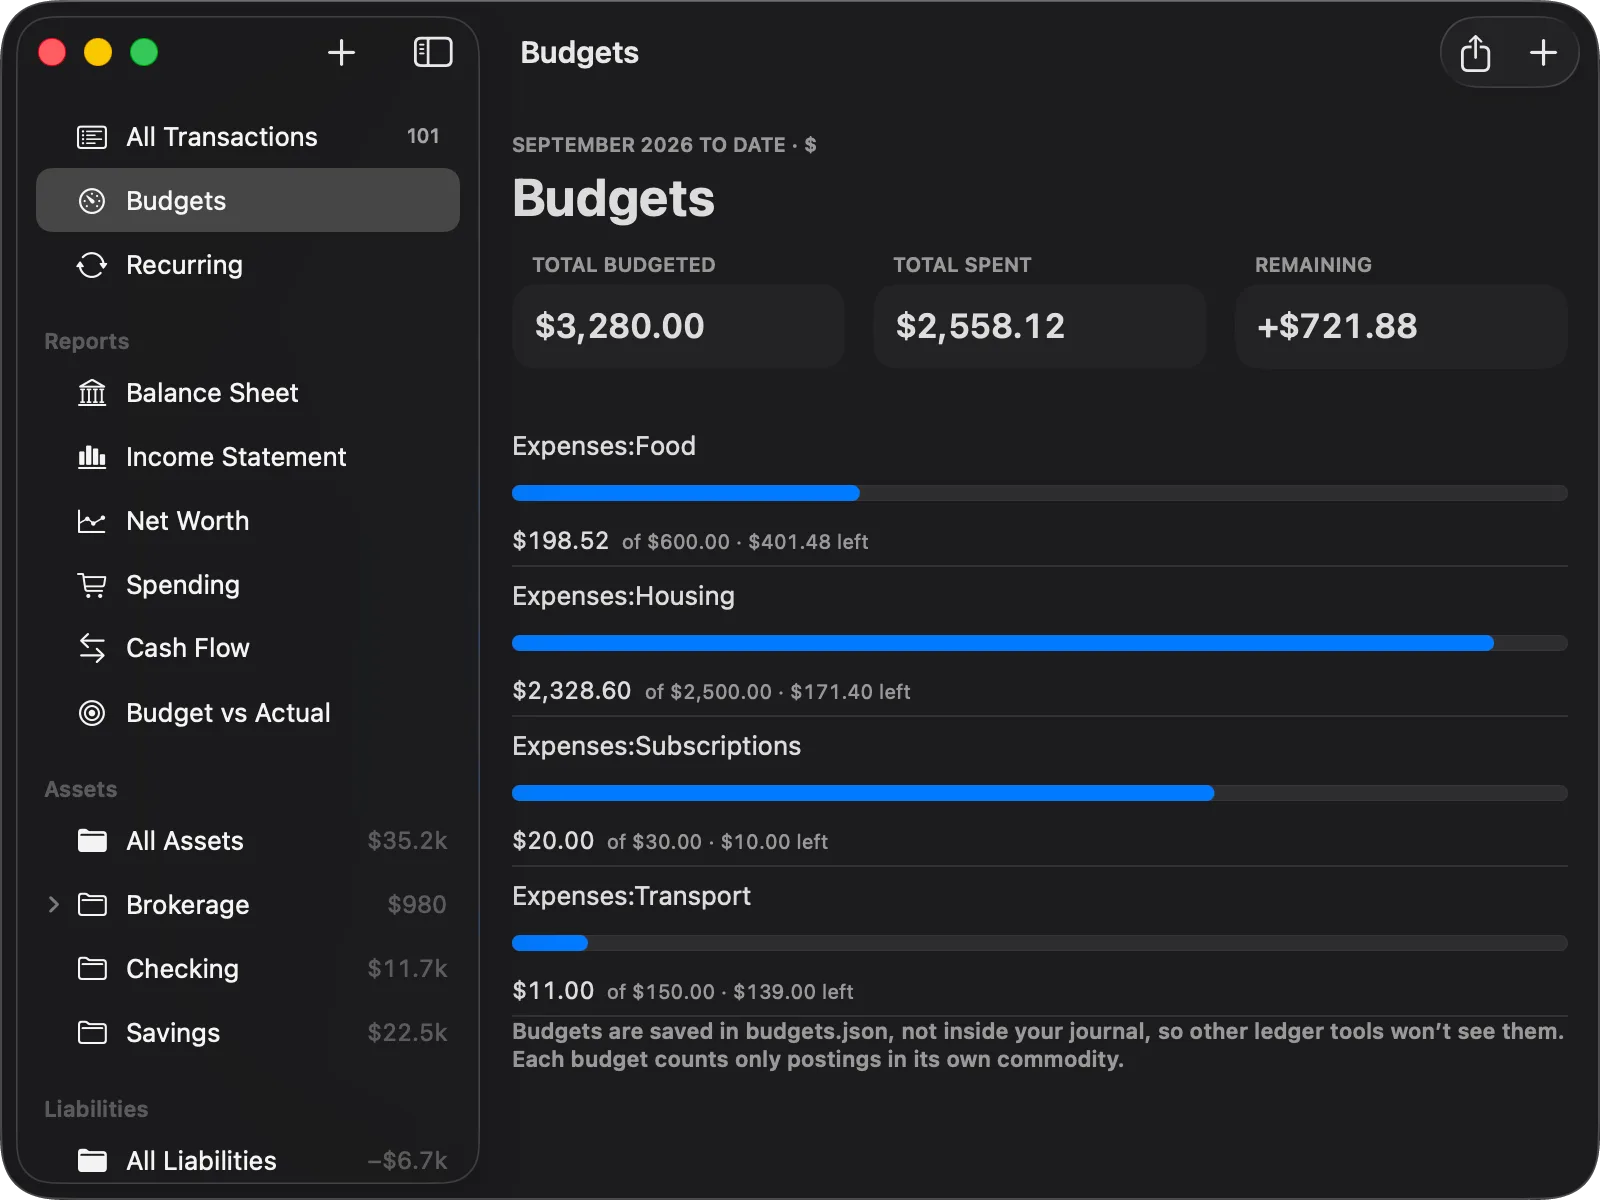Open the Spending report
Screen dimensions: 1600x1200
pos(248,585)
